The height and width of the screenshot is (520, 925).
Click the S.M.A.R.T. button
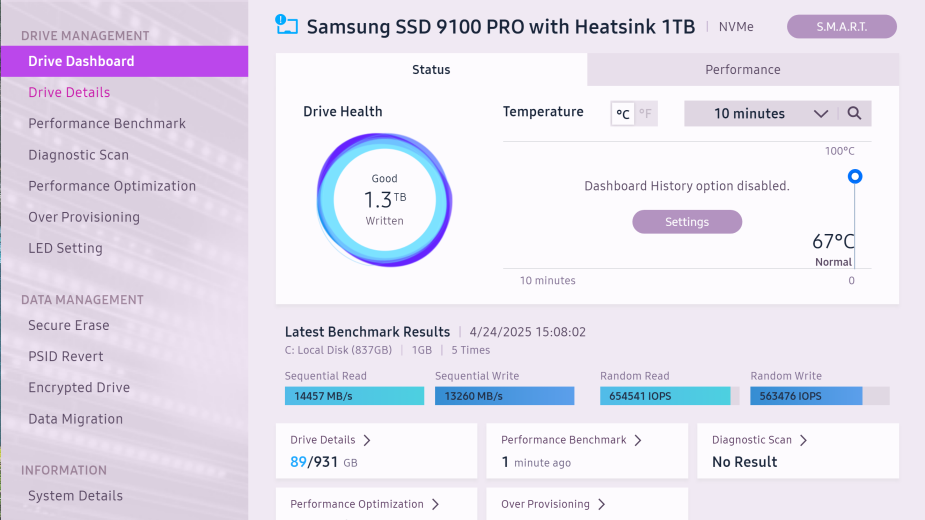(x=842, y=27)
